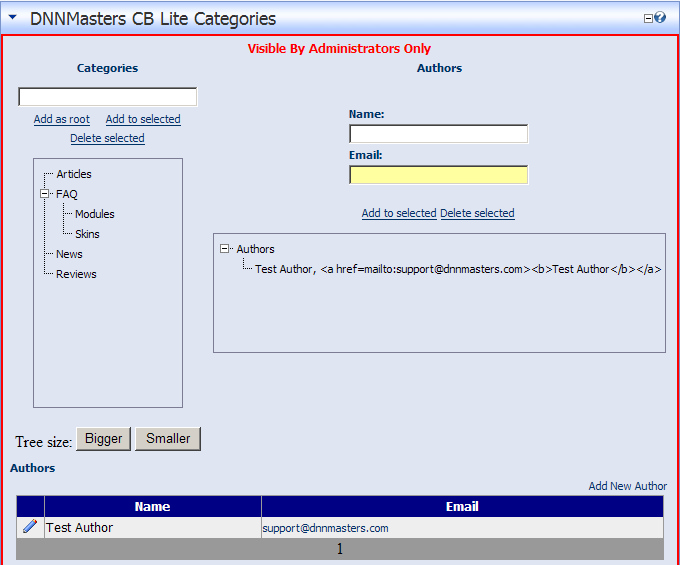Image resolution: width=680 pixels, height=565 pixels.
Task: Select the Reviews category
Action: point(76,274)
